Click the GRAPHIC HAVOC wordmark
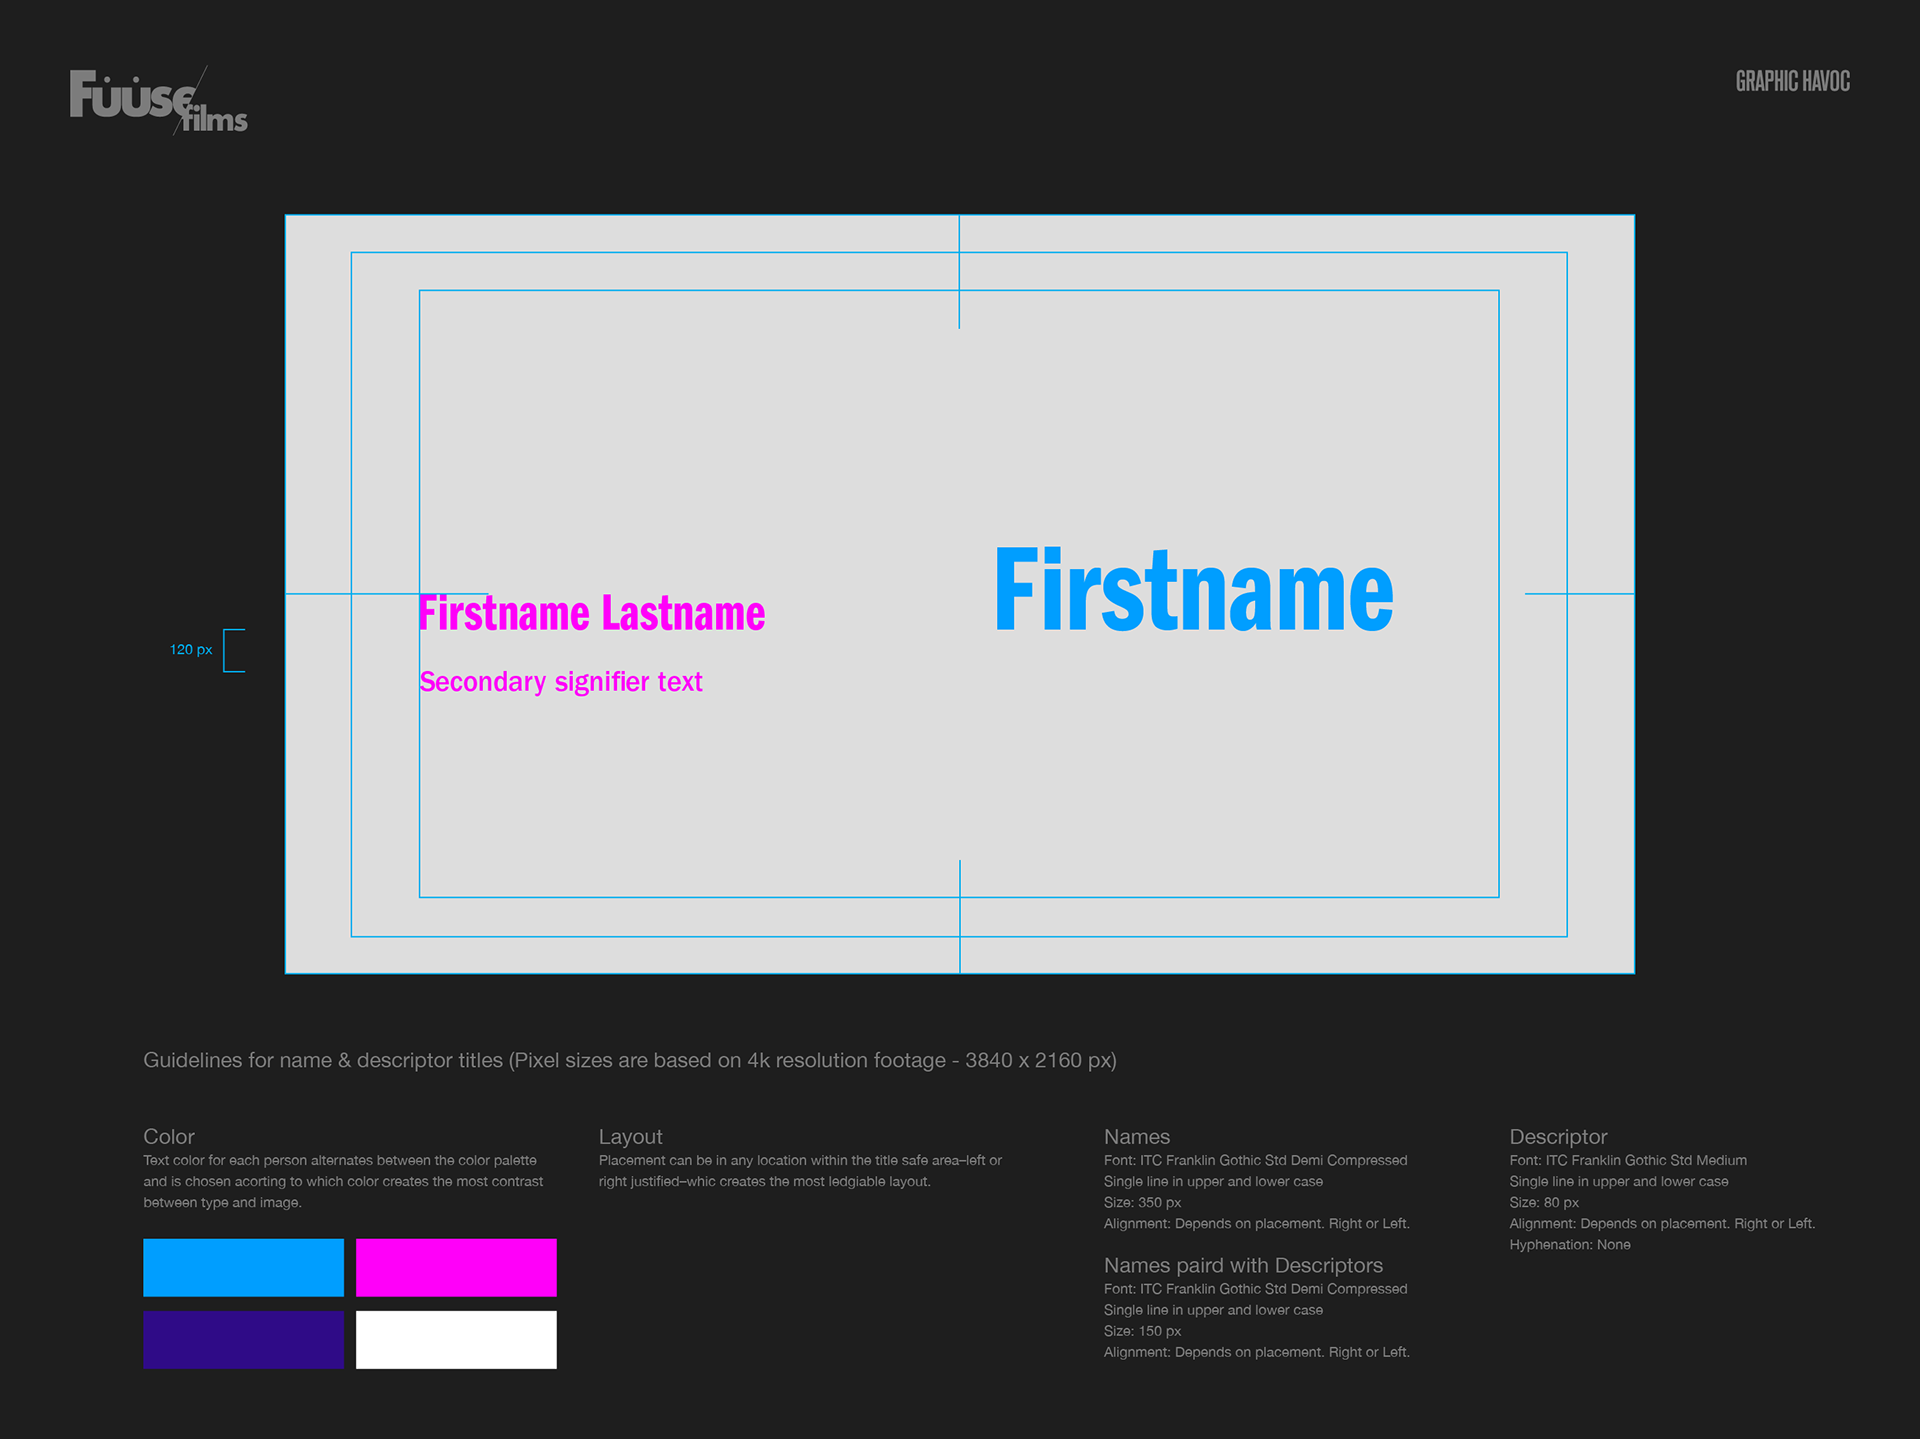Screen dimensions: 1920x1439 point(1792,82)
